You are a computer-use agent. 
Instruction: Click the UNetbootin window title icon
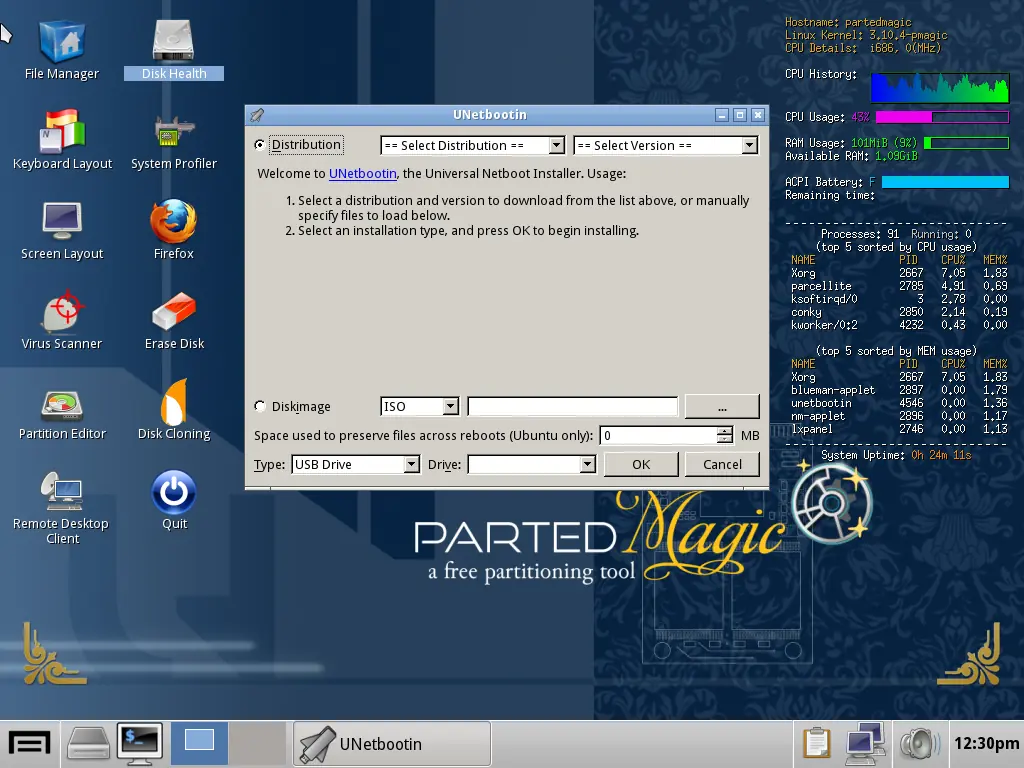257,115
